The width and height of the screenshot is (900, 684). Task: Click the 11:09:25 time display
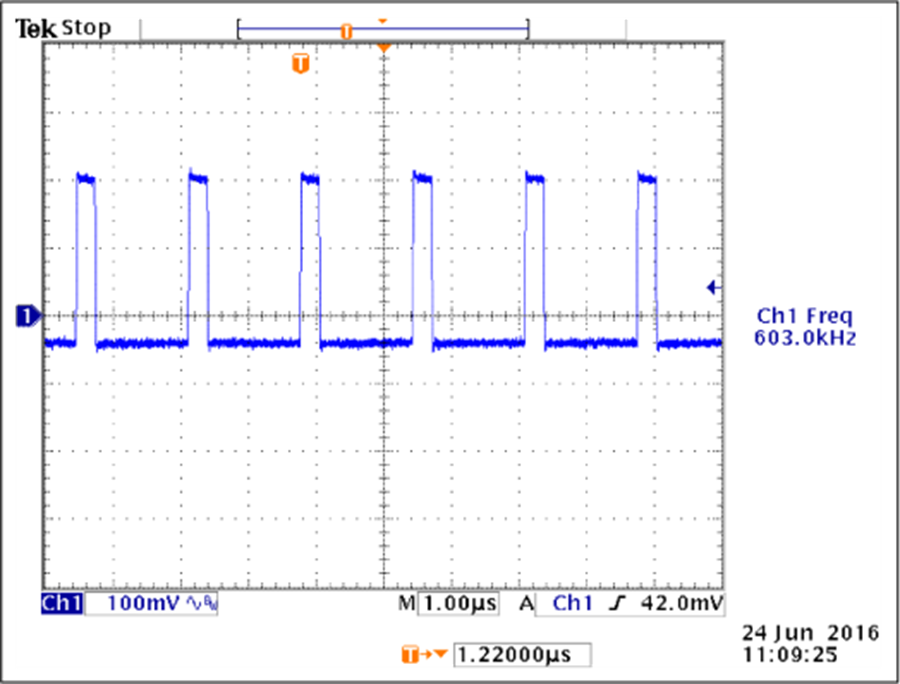coord(789,653)
